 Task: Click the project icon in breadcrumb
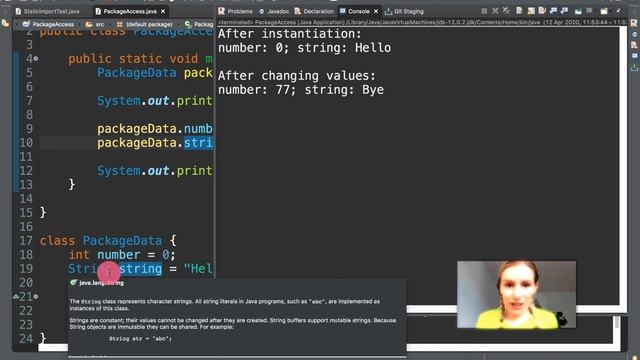[x=26, y=24]
